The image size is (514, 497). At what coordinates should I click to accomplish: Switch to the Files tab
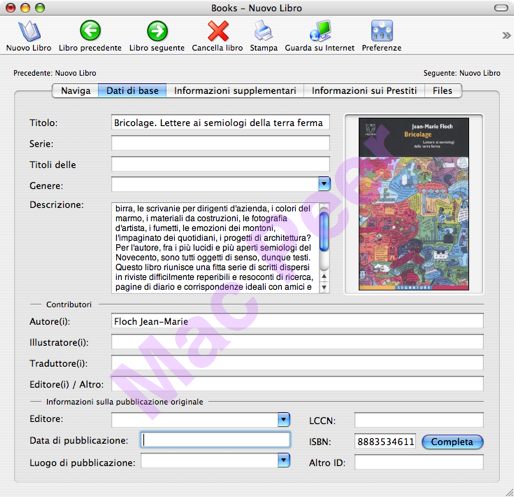click(443, 91)
